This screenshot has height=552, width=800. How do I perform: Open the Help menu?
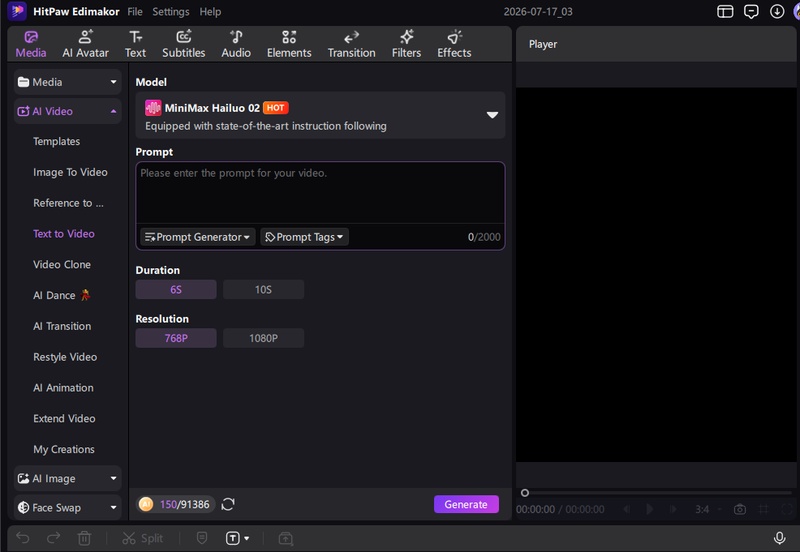pos(210,11)
